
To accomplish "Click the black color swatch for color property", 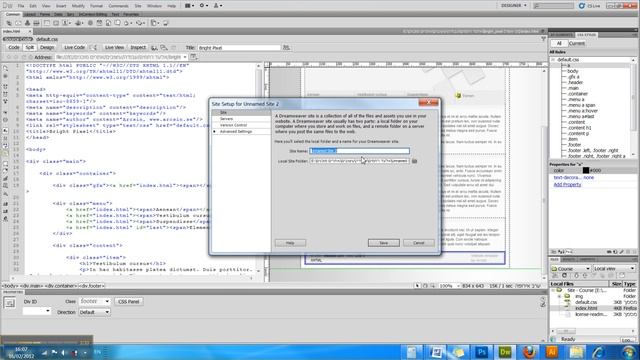I will coord(586,170).
